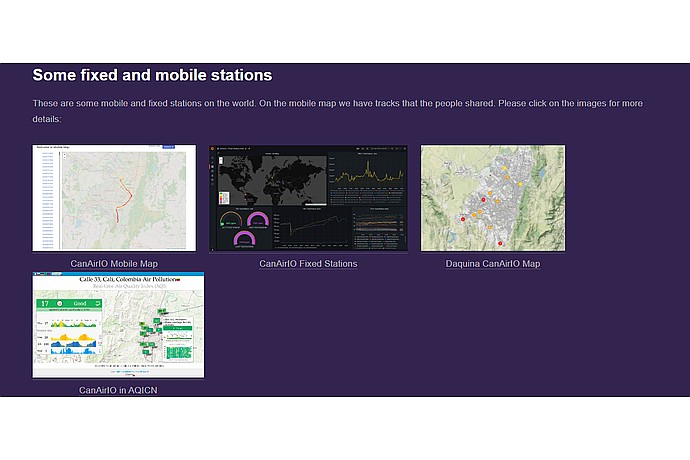690x460 pixels.
Task: Open the CanAirIO Fixed Stations link
Action: point(308,264)
